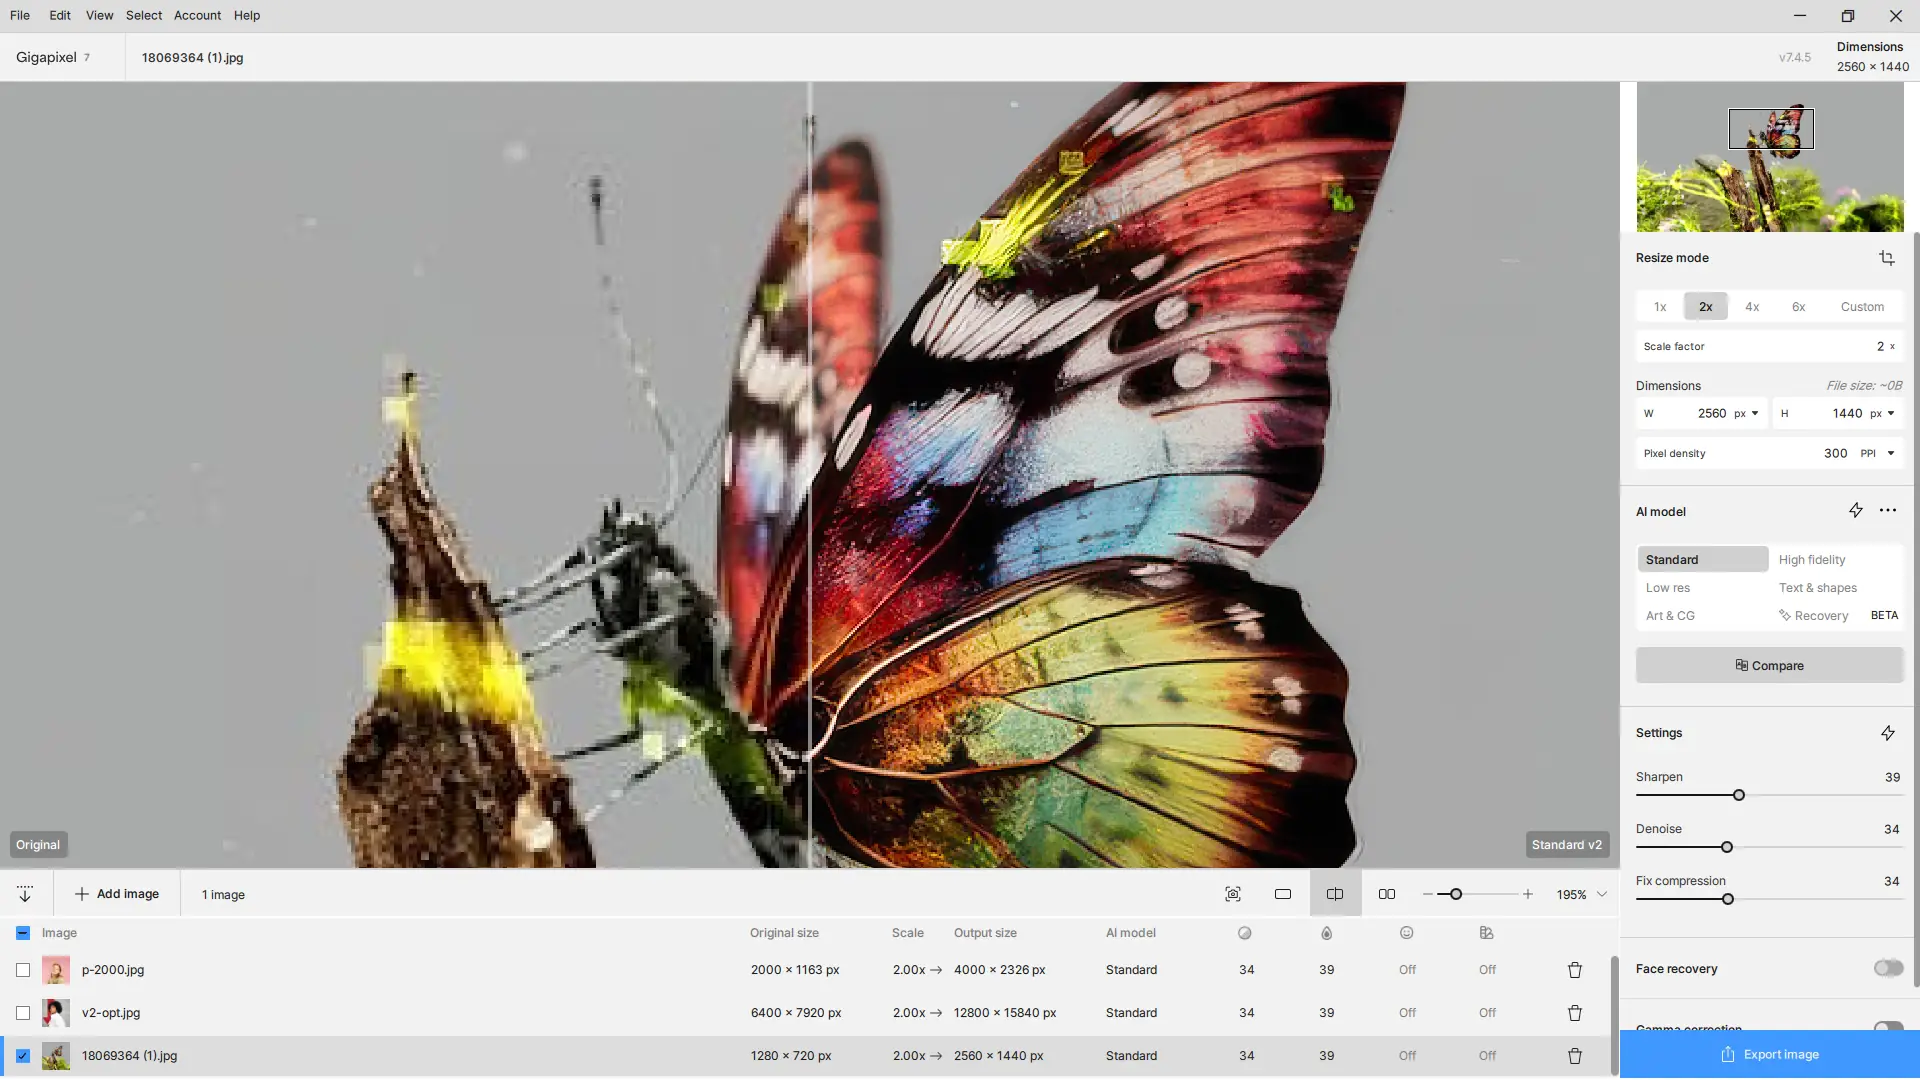Check the p-2000.jpg checkbox

(x=23, y=970)
